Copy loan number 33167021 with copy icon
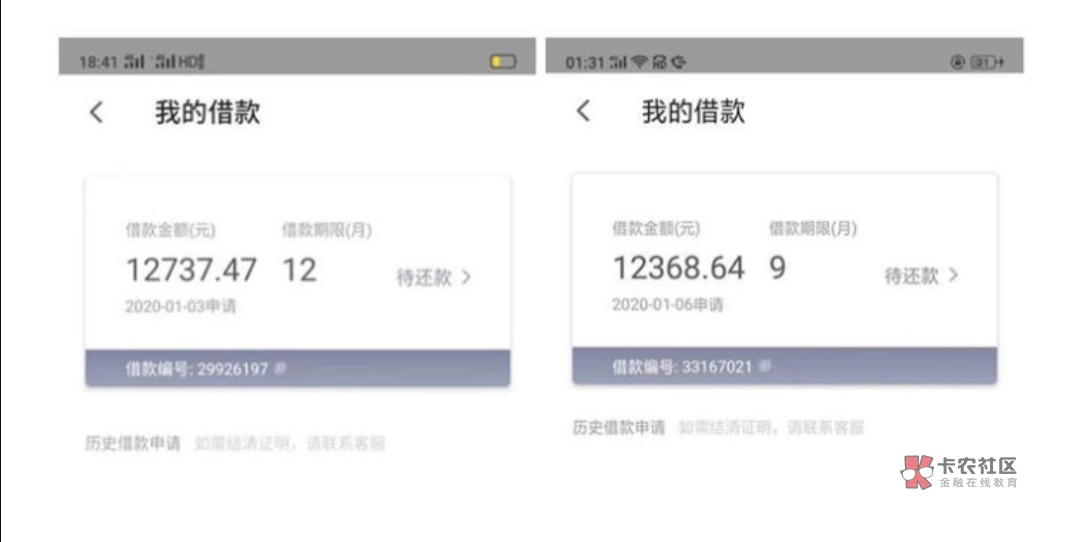The width and height of the screenshot is (1080, 542). click(765, 367)
